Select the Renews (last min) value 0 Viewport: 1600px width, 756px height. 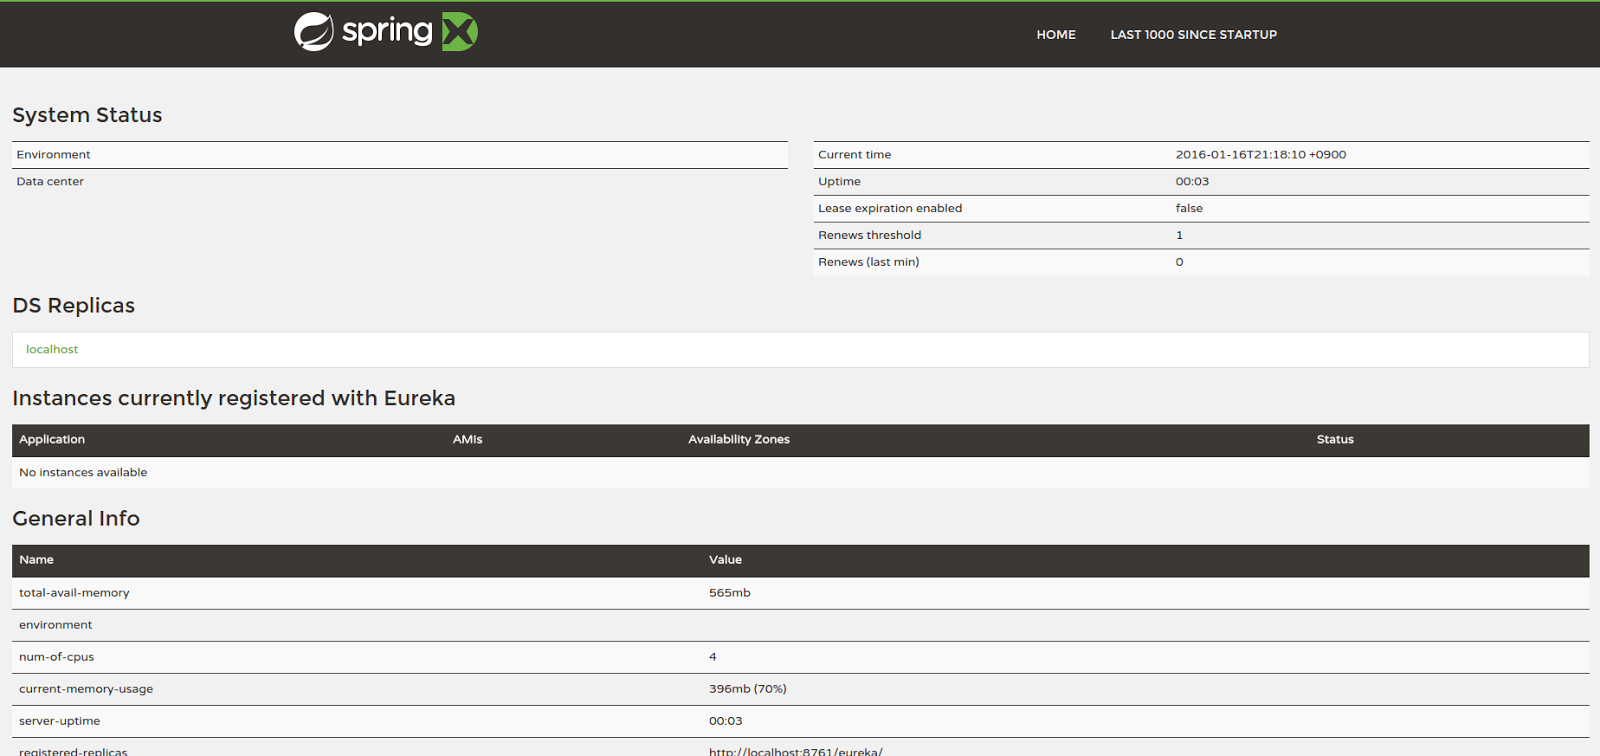coord(1179,262)
